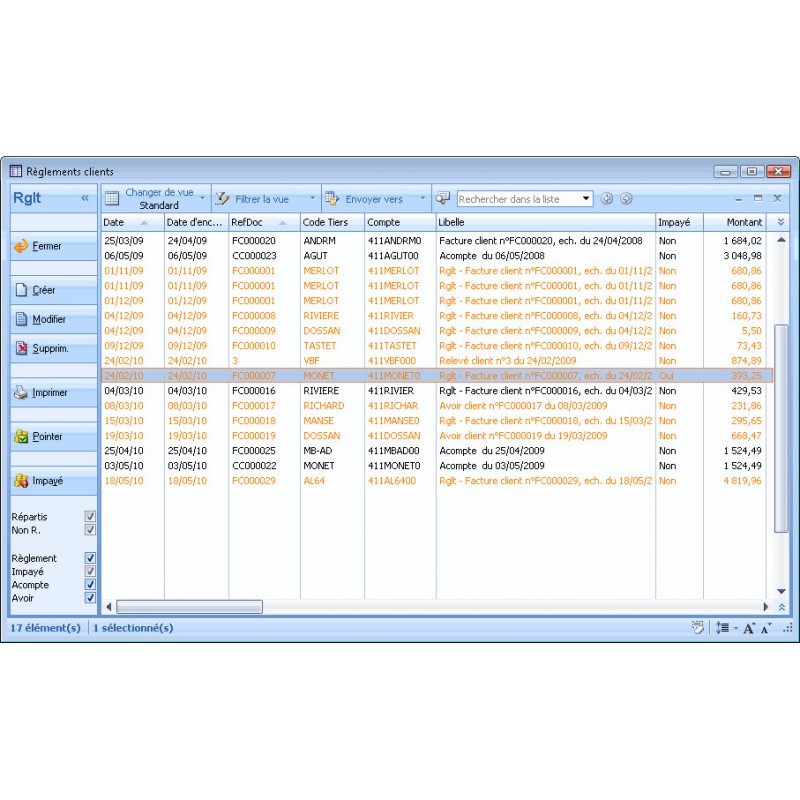The image size is (800, 800).
Task: Click the vertical scrollbar up arrow
Action: tap(781, 240)
